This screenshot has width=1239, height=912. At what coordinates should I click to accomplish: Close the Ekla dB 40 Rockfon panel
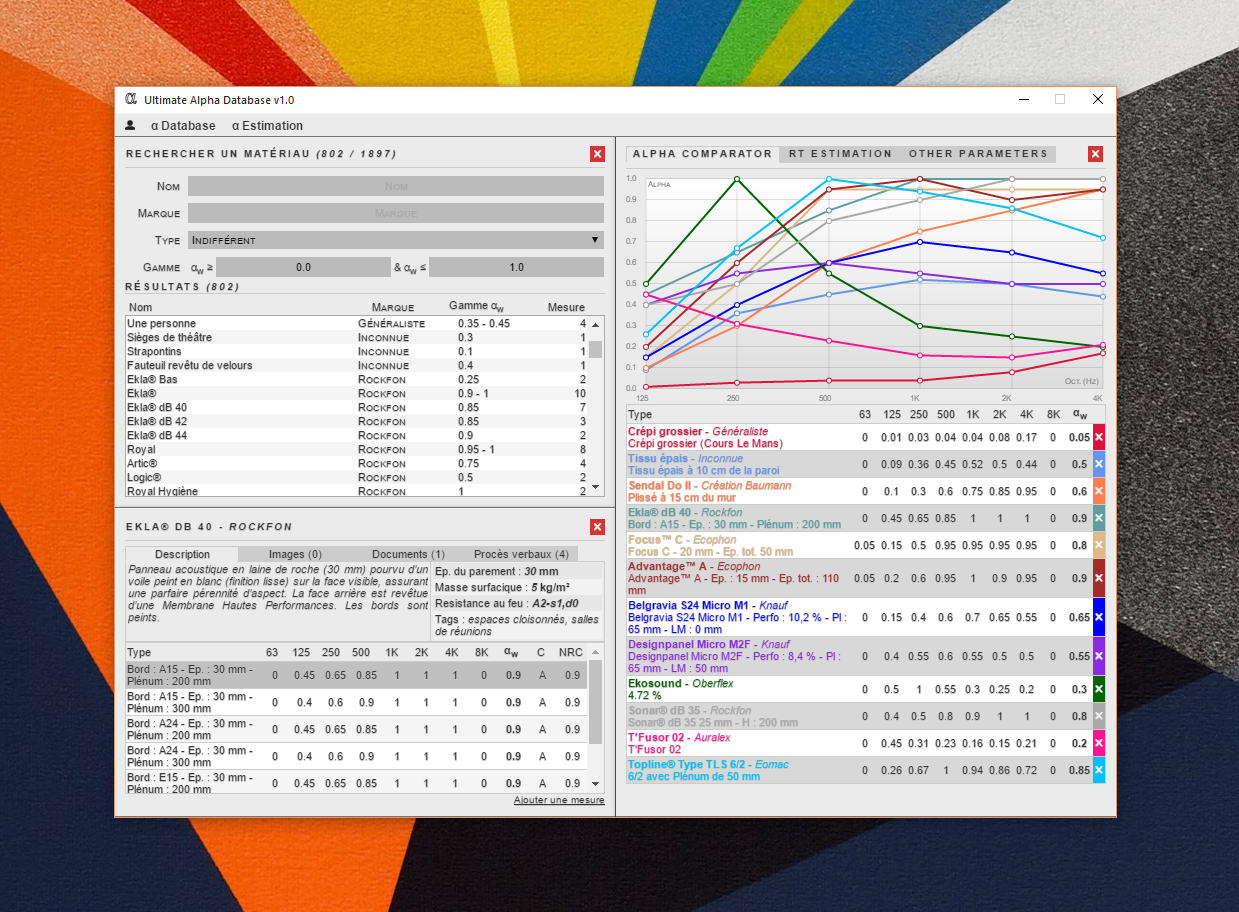(597, 527)
